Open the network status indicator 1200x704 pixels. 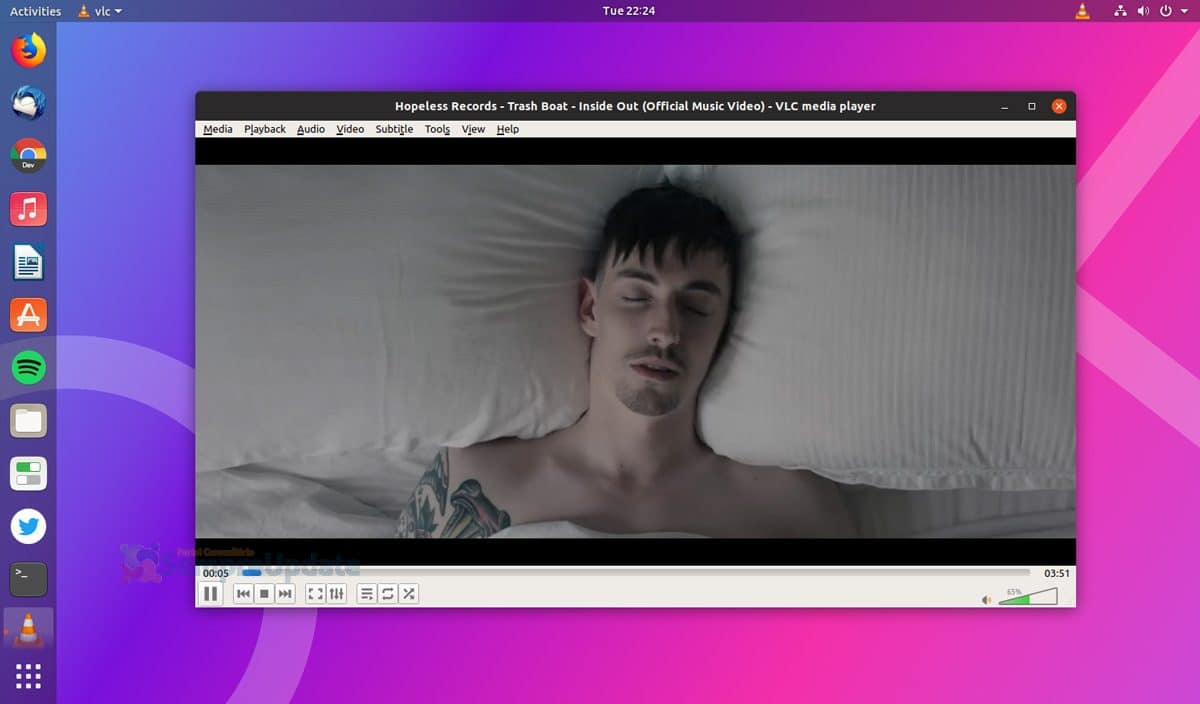click(1120, 11)
